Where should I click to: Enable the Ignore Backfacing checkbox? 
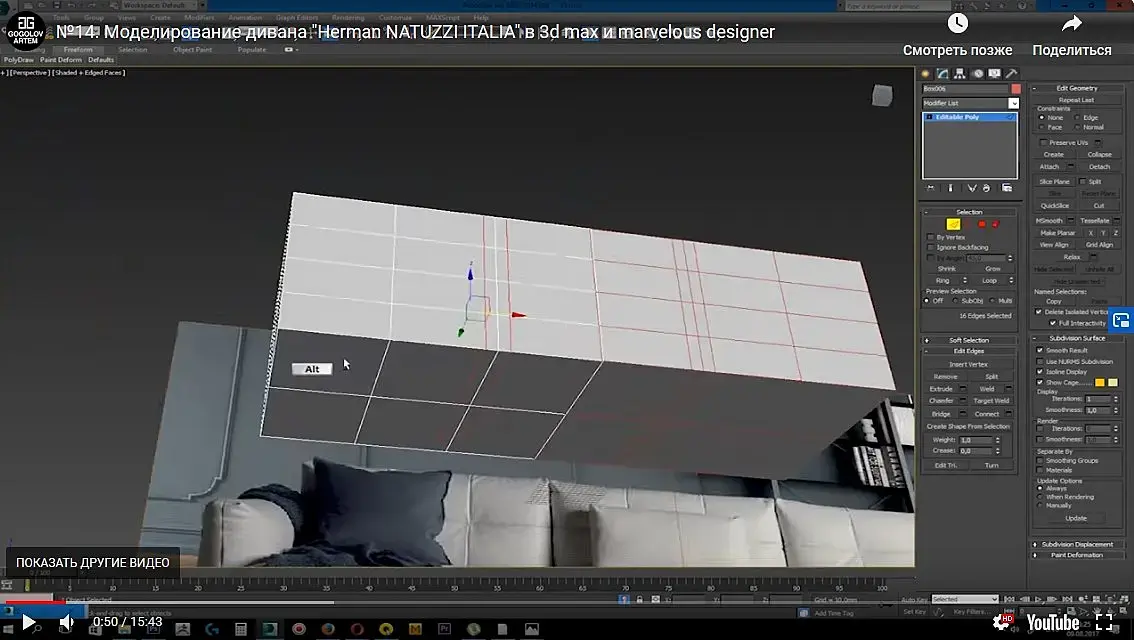(x=931, y=247)
